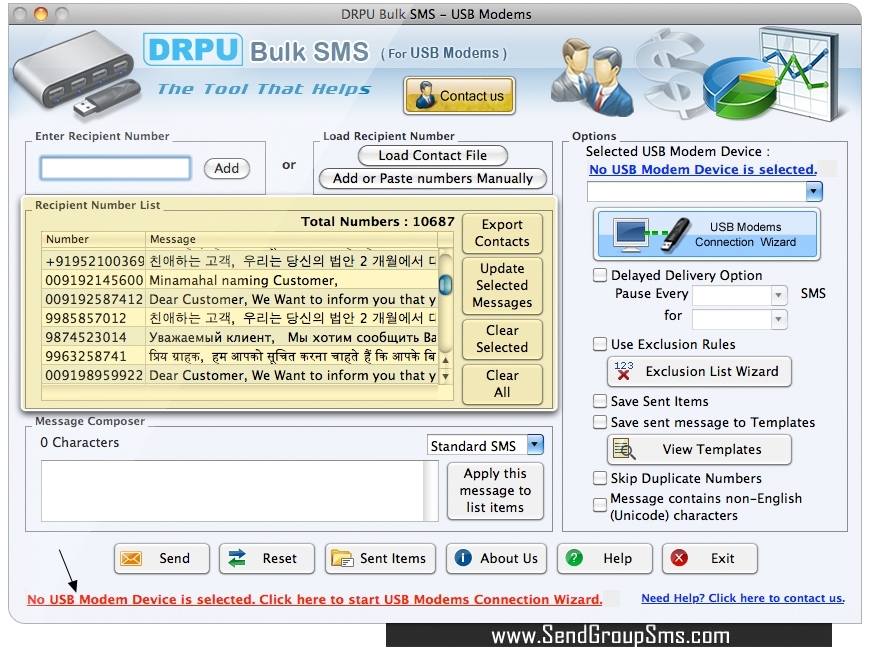The image size is (870, 649).
Task: Enable Save sent message to Templates
Action: (600, 422)
